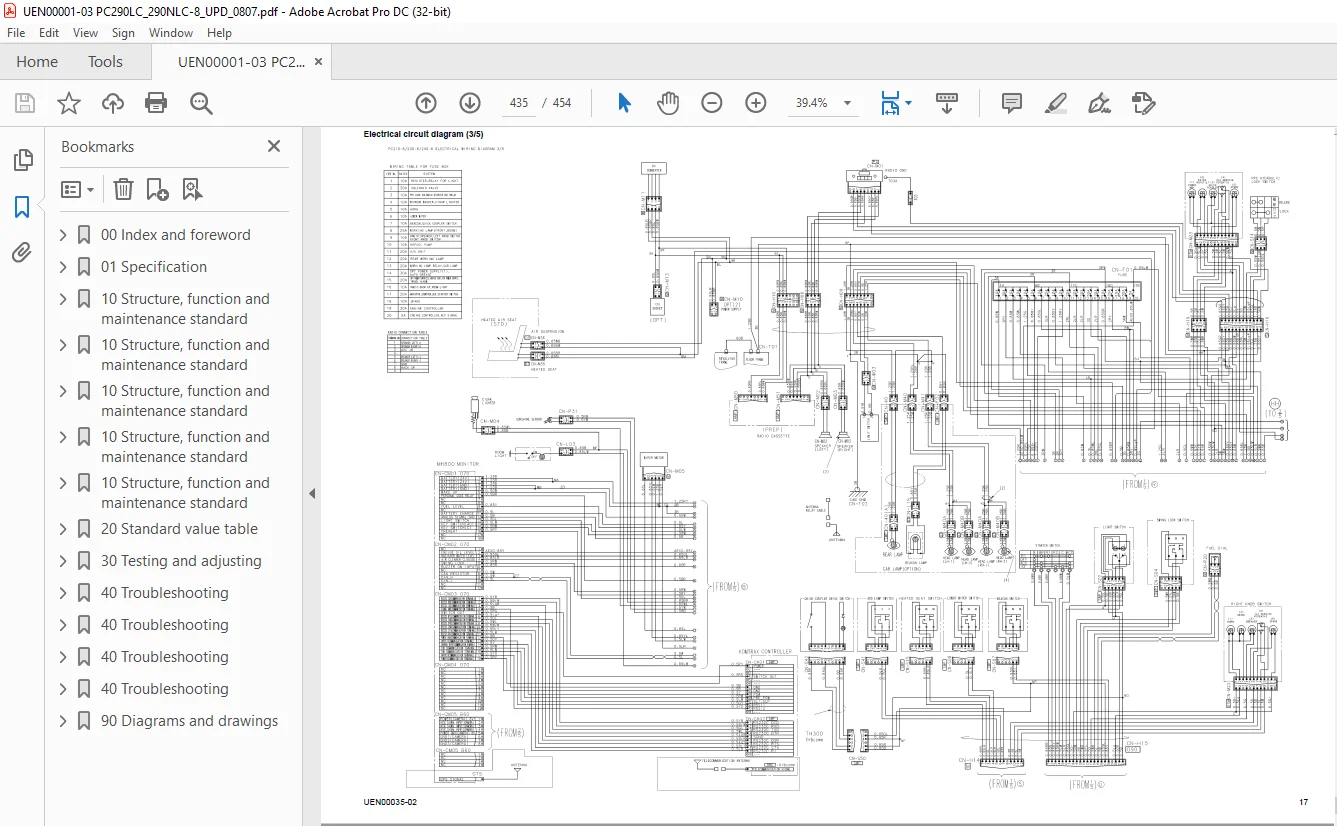Open the Bookmarks panel icon in the sidebar
The height and width of the screenshot is (826, 1337).
(x=22, y=207)
